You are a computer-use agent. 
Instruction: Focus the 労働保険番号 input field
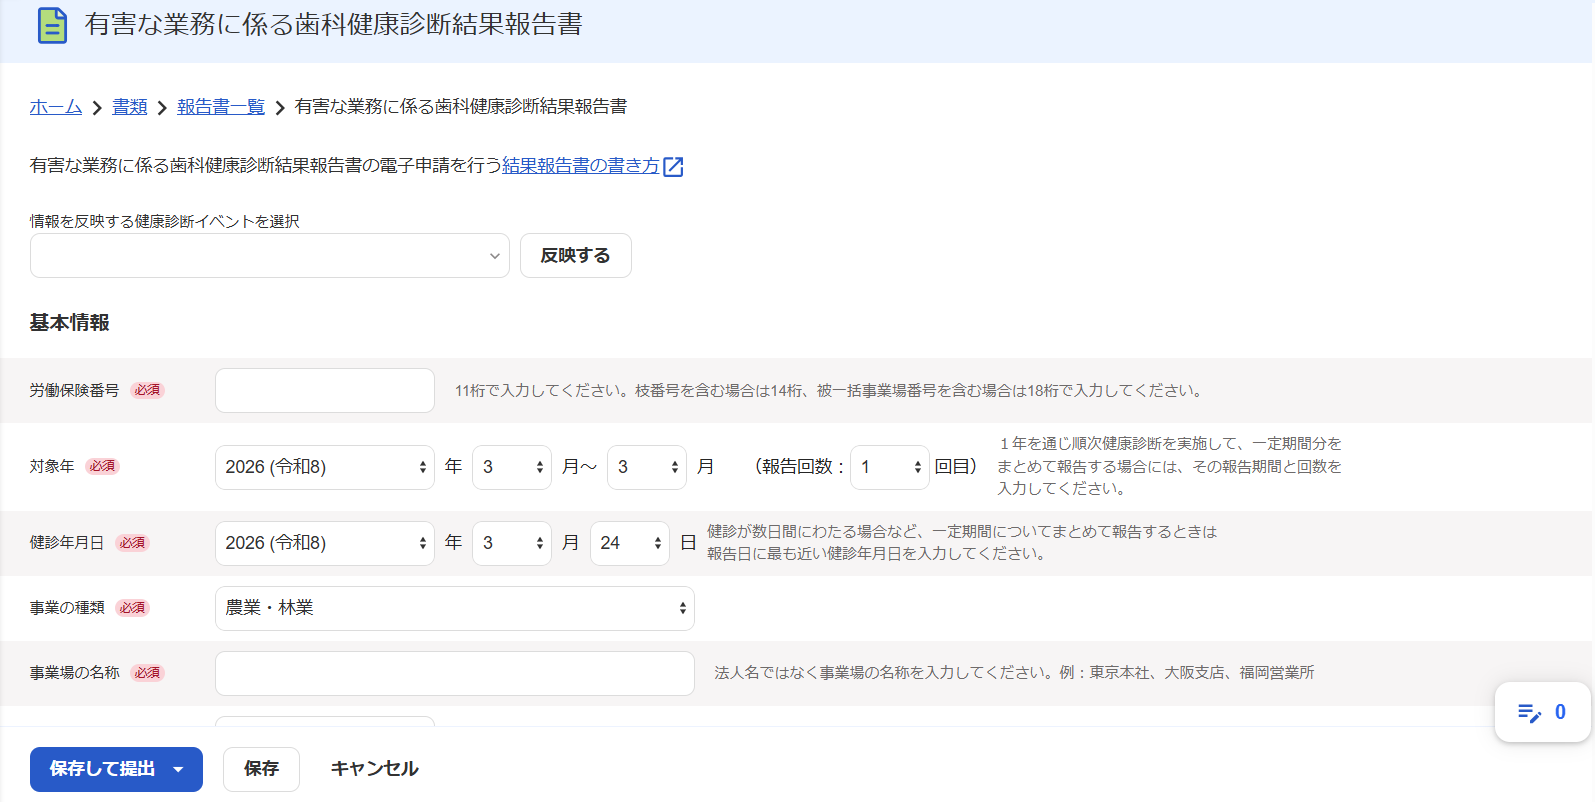pos(325,391)
